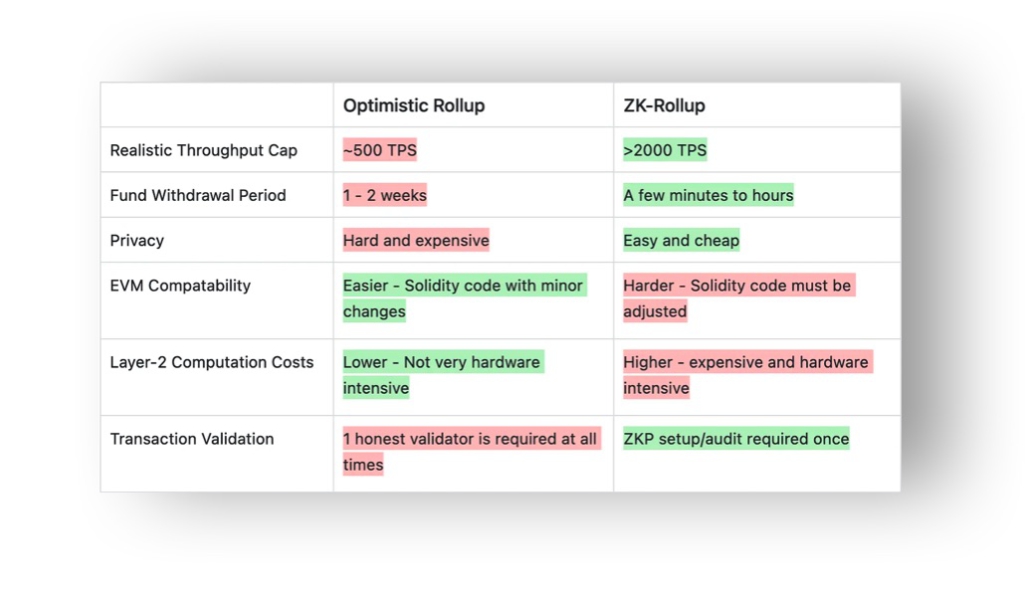Click "Harder - Solidity code must be adjusted"
Screen dimensions: 1030x593
point(737,286)
